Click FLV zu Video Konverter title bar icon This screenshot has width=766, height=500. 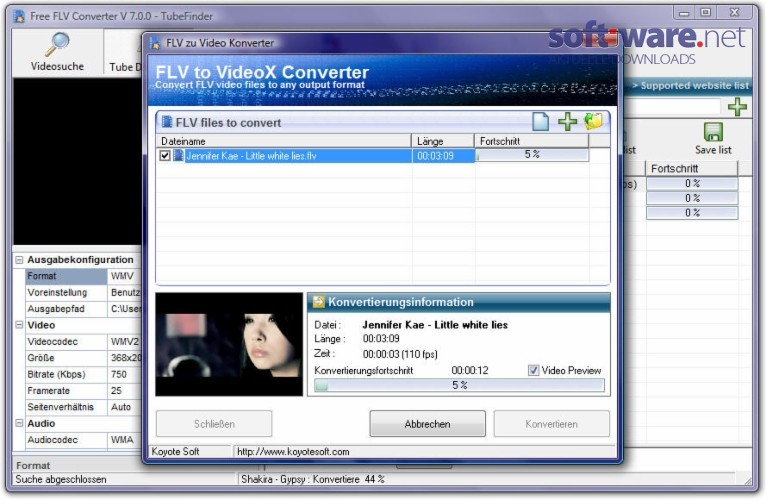coord(155,43)
